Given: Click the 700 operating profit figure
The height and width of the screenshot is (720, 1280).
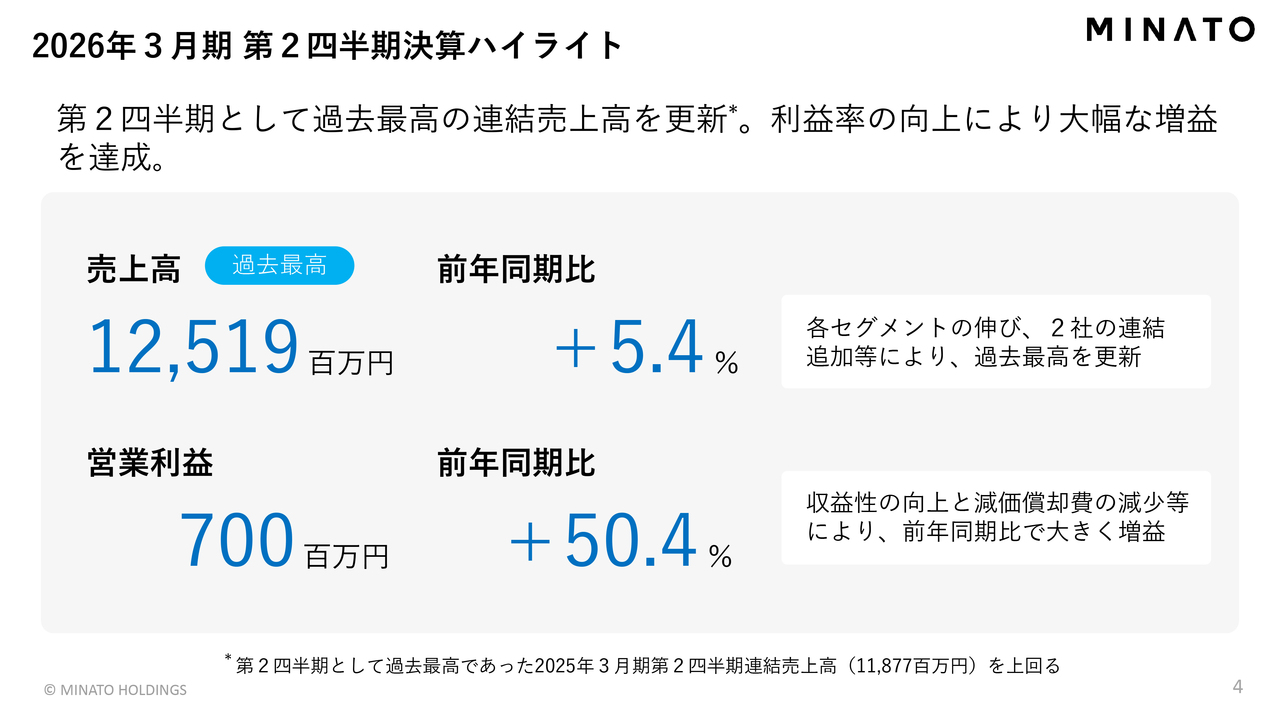Looking at the screenshot, I should [236, 541].
